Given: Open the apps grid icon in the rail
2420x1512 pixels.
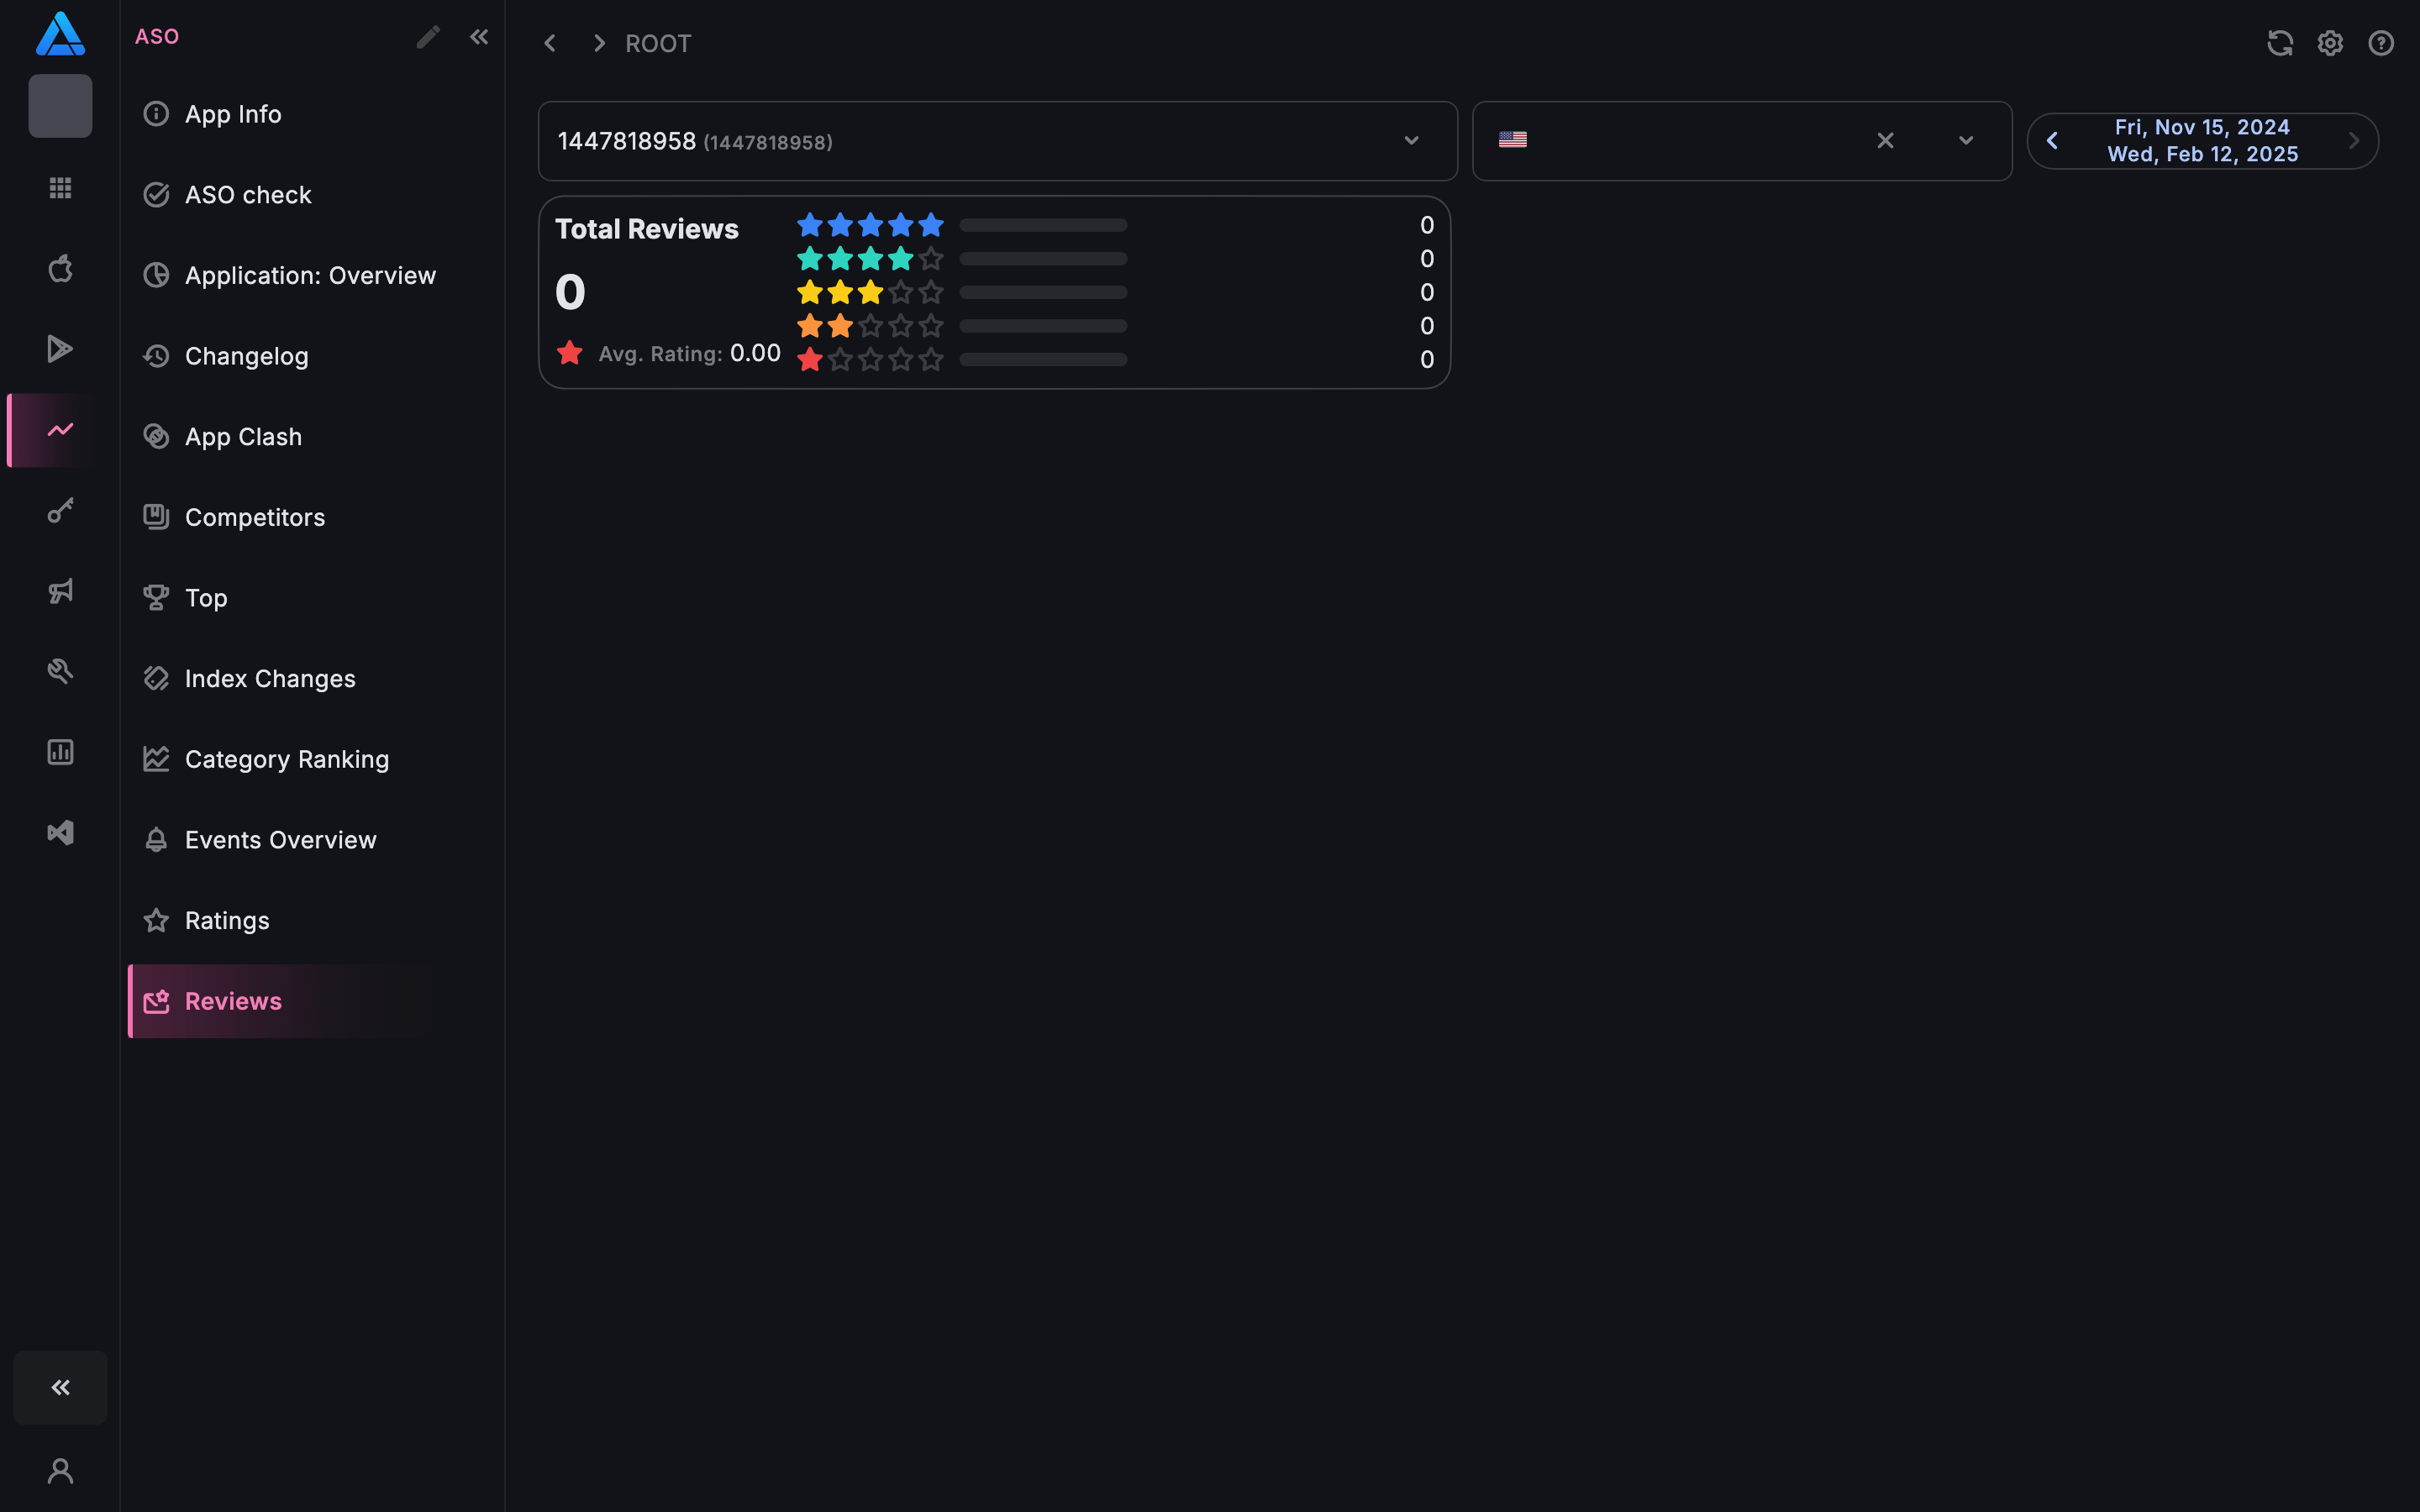Looking at the screenshot, I should pos(60,188).
